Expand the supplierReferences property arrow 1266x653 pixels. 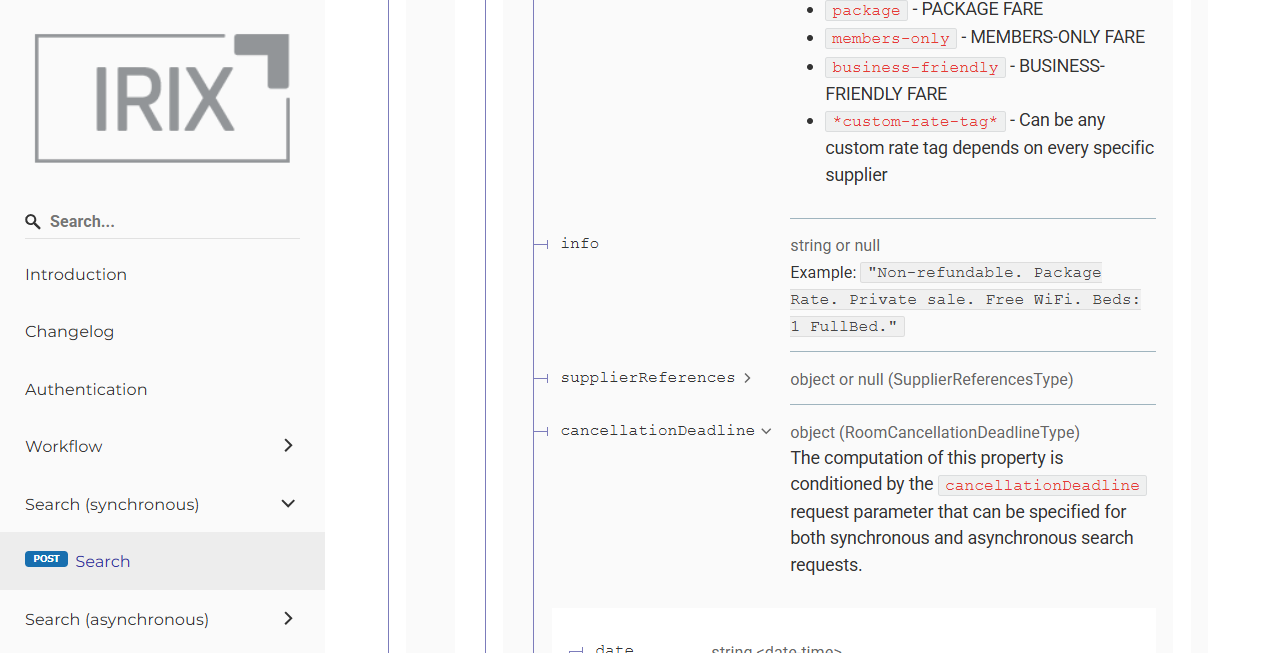coord(746,378)
